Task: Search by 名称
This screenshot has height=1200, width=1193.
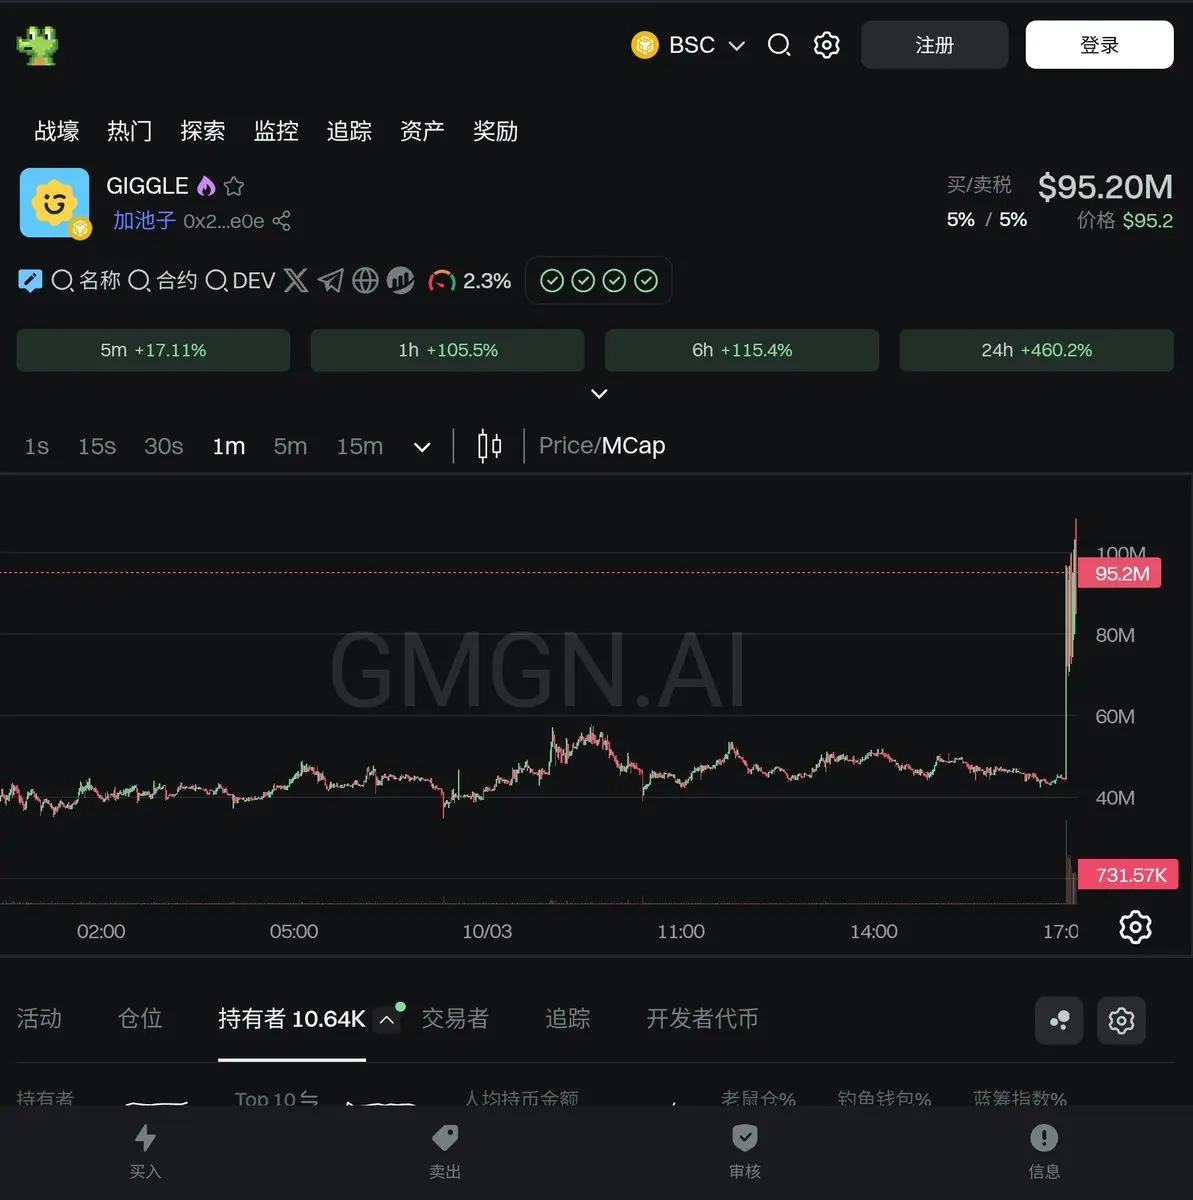Action: tap(86, 281)
